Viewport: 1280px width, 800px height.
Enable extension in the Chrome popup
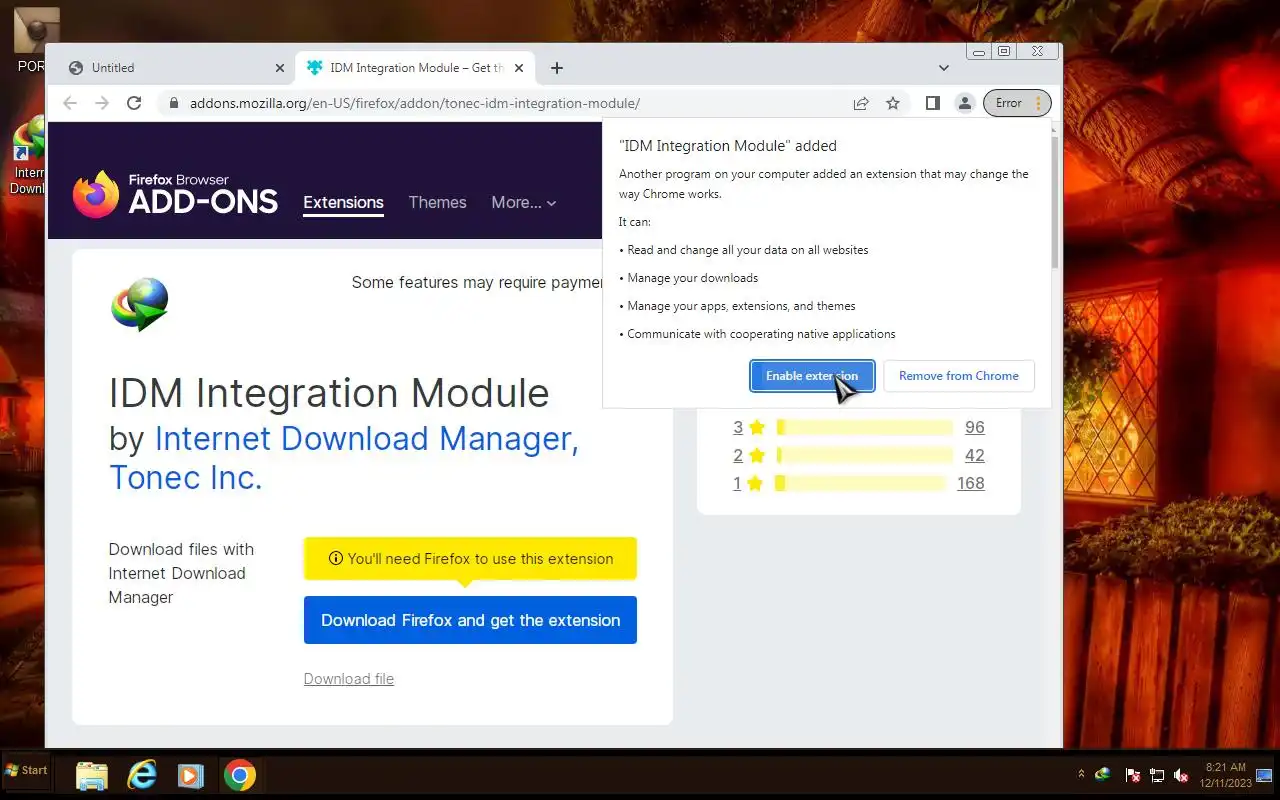click(x=812, y=376)
